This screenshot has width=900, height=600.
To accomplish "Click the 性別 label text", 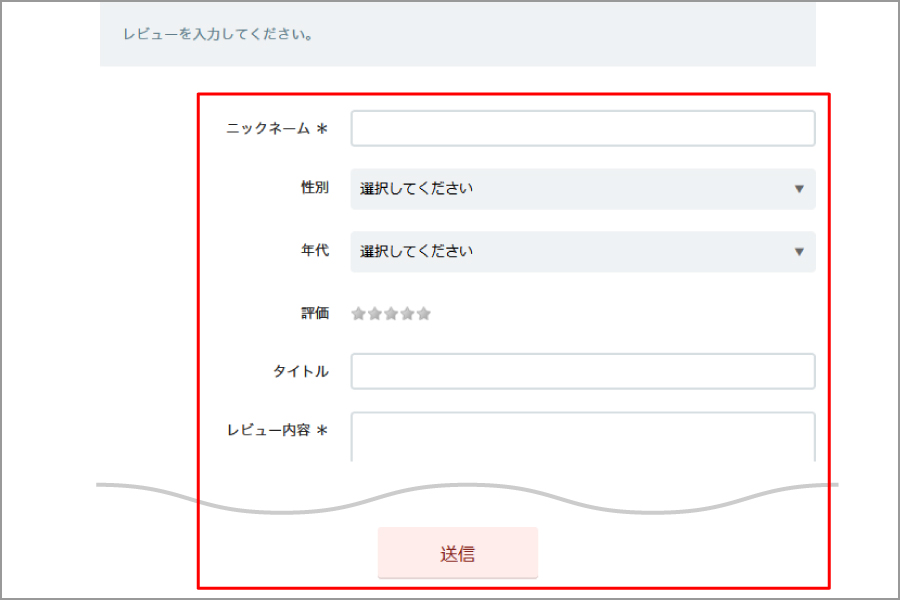I will [x=314, y=188].
